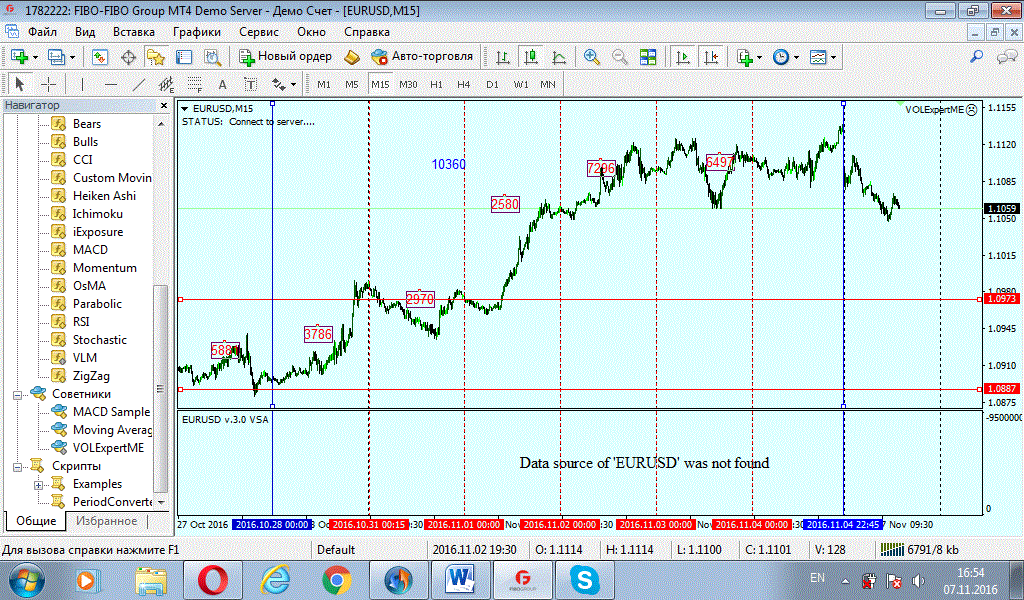Open the chat bubbles icon

coord(1006,57)
